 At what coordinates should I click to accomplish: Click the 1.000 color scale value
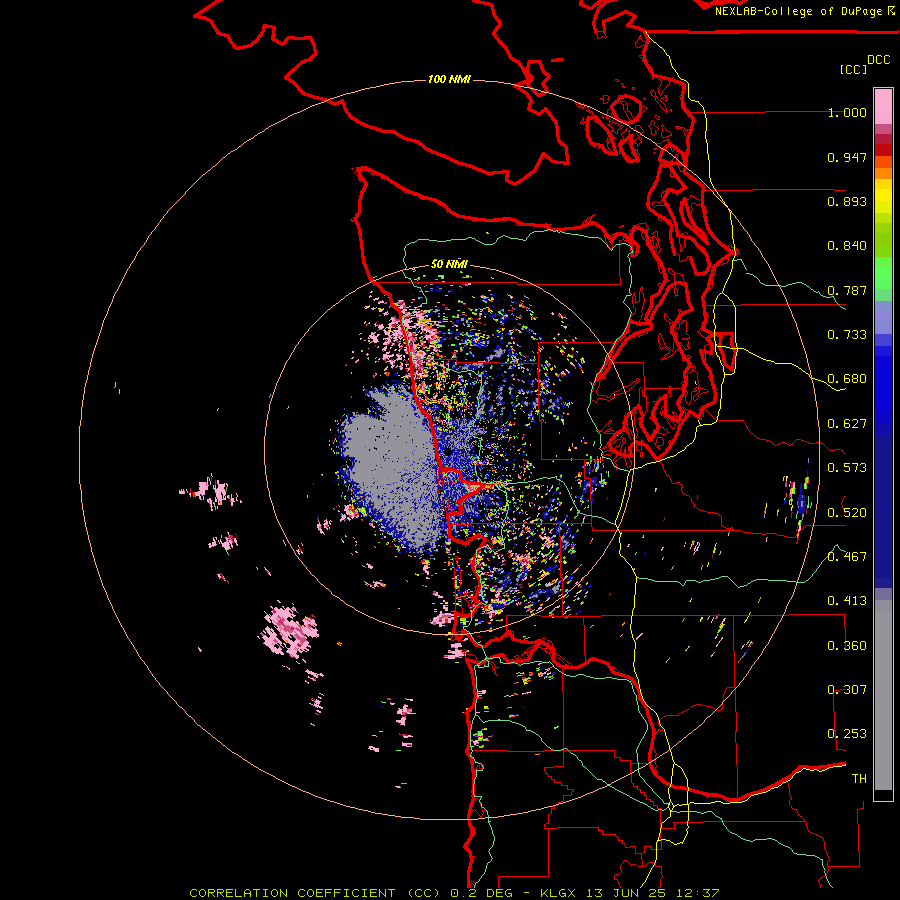(x=847, y=112)
